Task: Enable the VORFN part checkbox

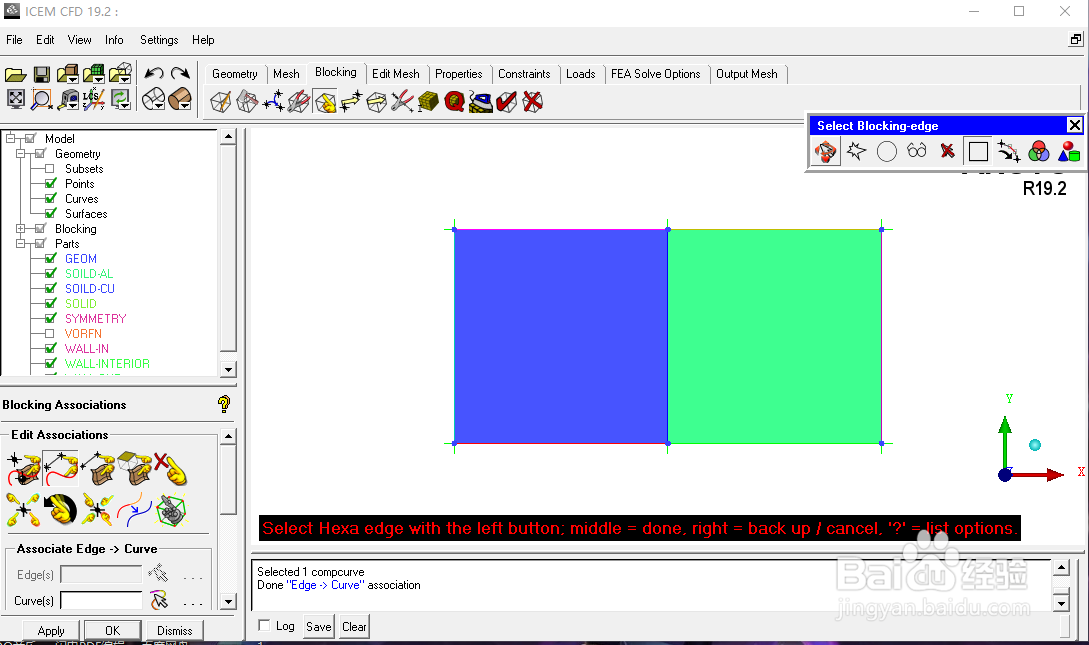Action: tap(50, 333)
